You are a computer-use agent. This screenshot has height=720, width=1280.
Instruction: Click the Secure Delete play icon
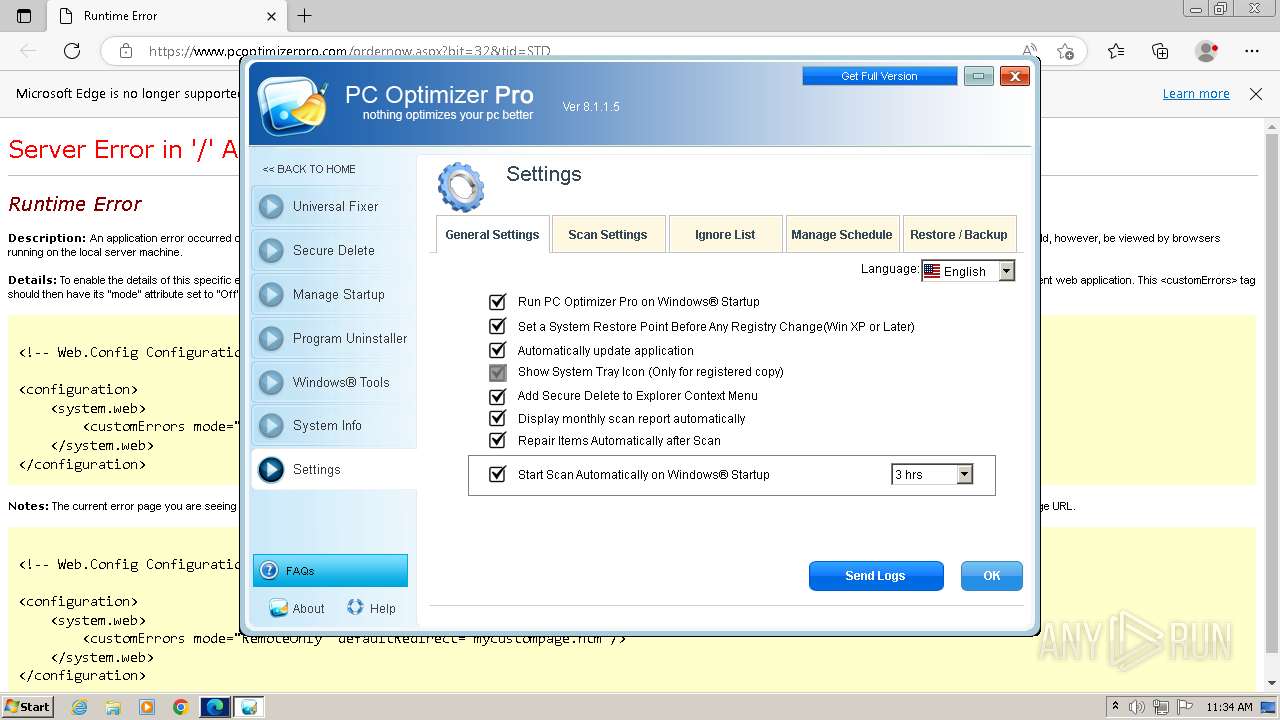[271, 250]
